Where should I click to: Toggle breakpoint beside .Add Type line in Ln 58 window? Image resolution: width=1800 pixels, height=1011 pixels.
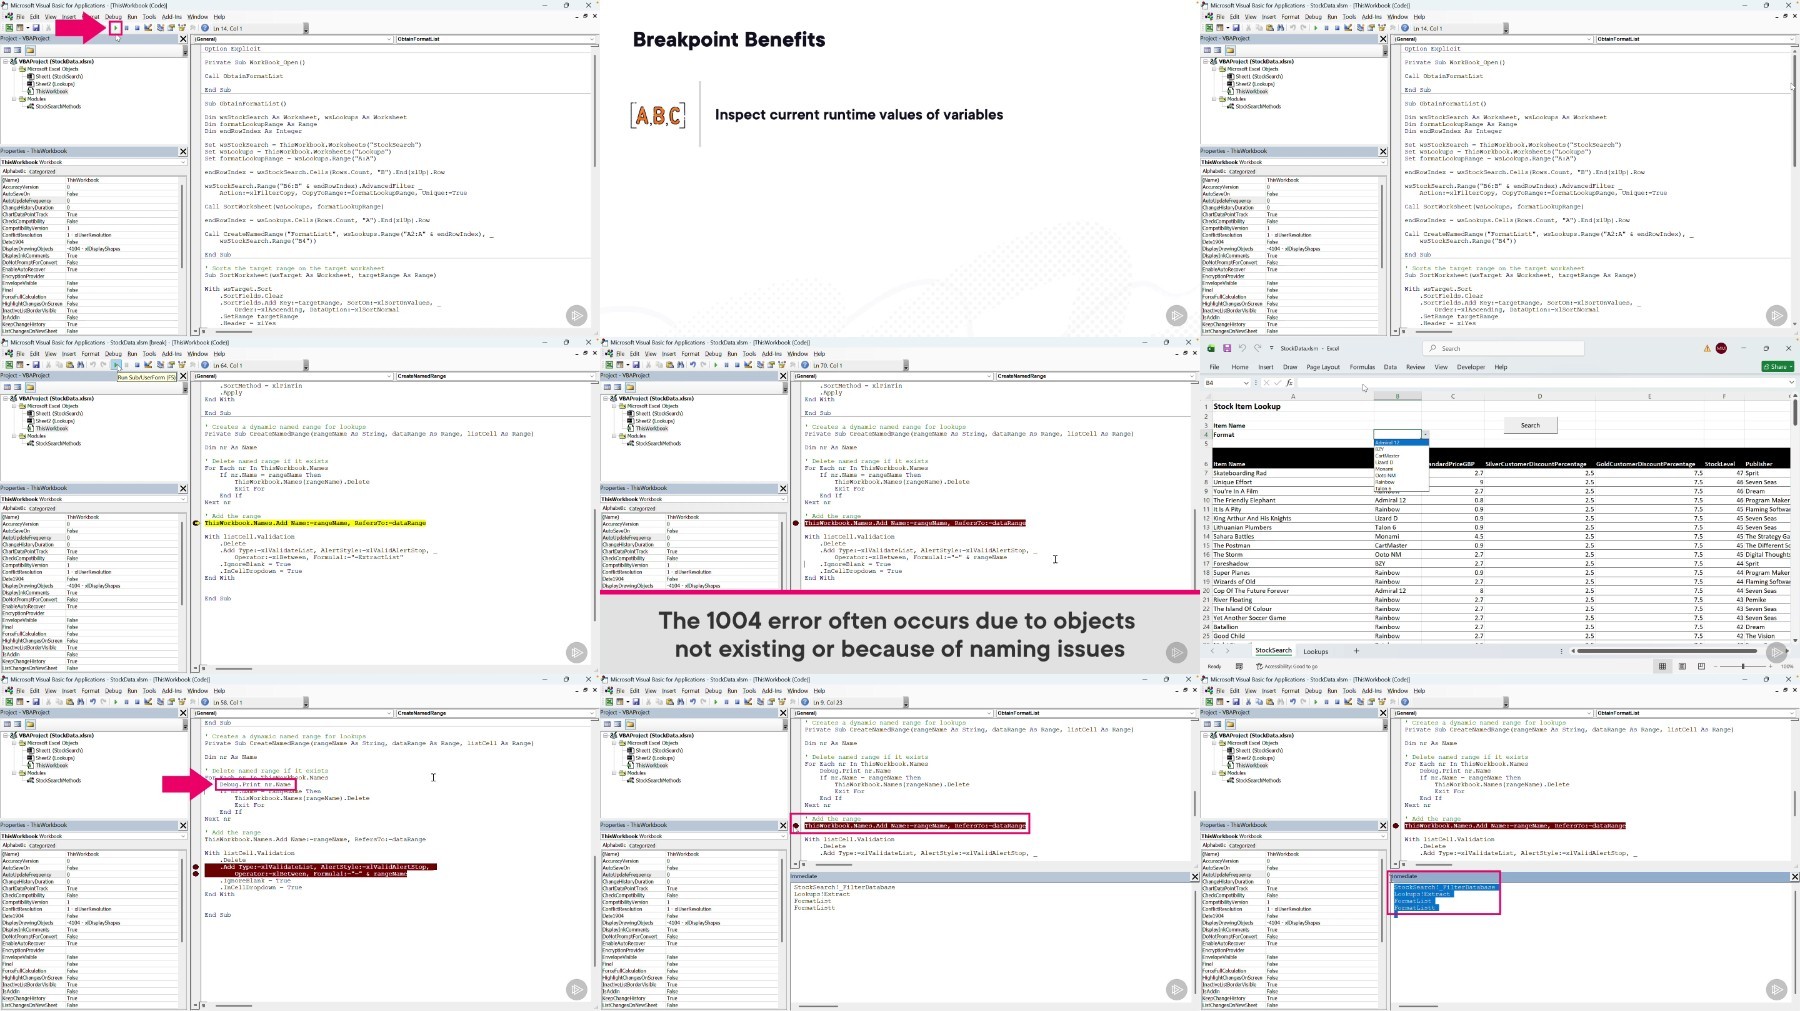pos(196,867)
